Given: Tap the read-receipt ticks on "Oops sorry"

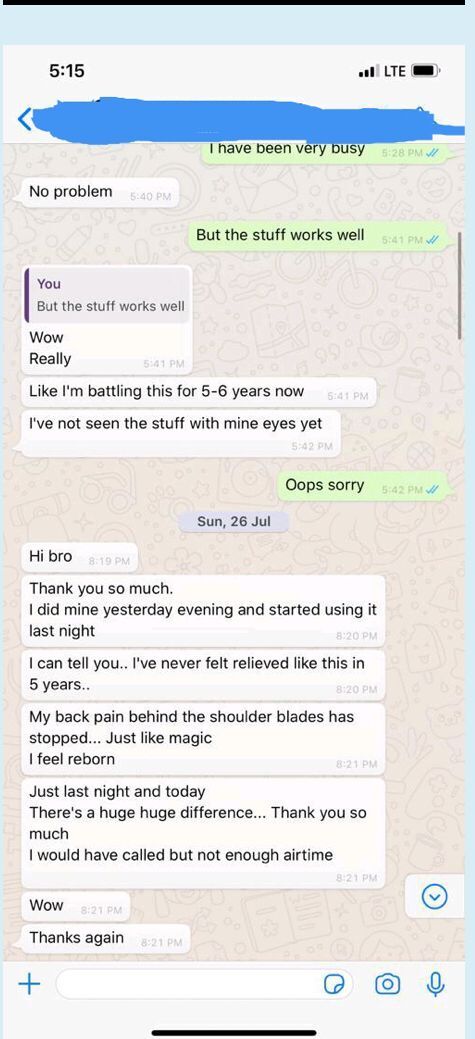Looking at the screenshot, I should (x=433, y=490).
